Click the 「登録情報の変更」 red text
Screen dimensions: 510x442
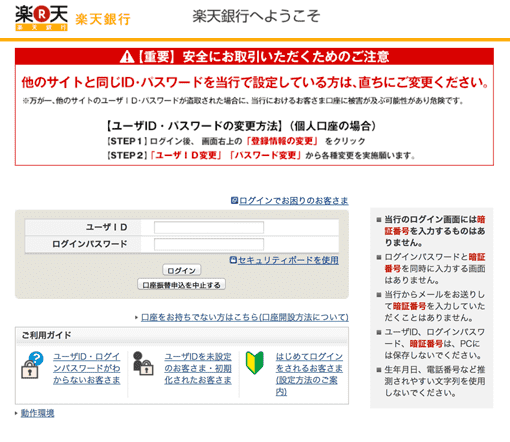(282, 141)
